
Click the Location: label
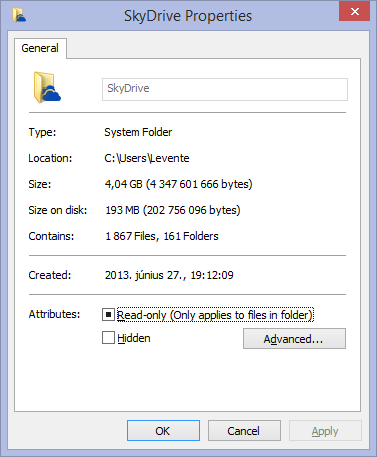pyautogui.click(x=50, y=158)
